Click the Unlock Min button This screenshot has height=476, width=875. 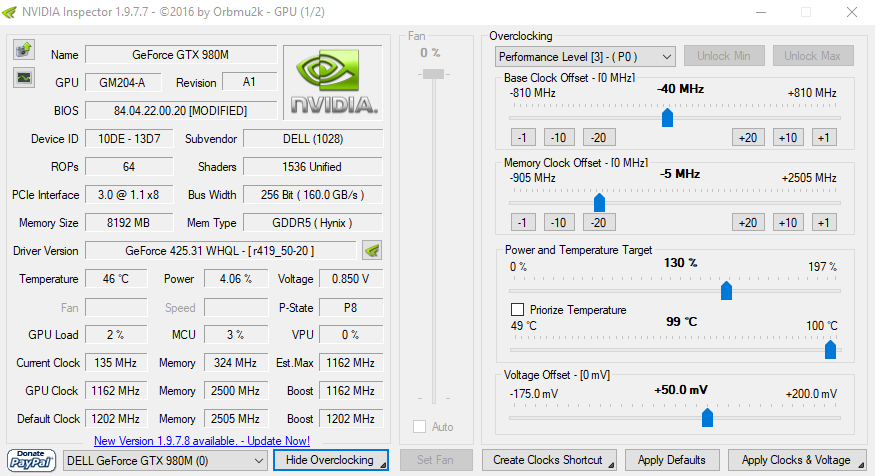click(724, 56)
